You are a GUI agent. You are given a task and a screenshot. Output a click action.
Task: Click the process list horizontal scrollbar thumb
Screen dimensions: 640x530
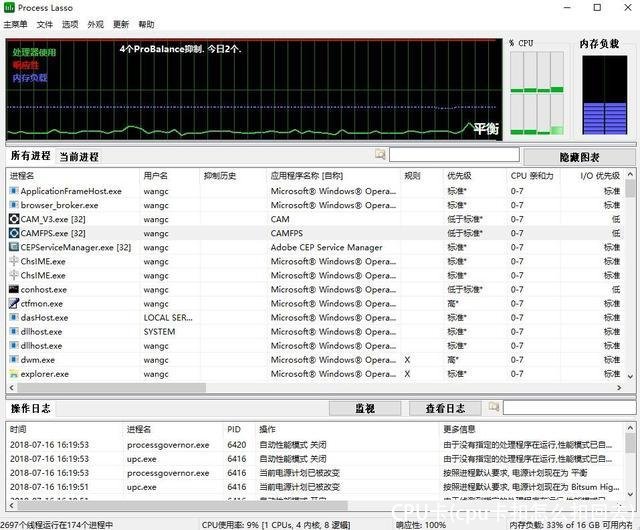(x=111, y=387)
